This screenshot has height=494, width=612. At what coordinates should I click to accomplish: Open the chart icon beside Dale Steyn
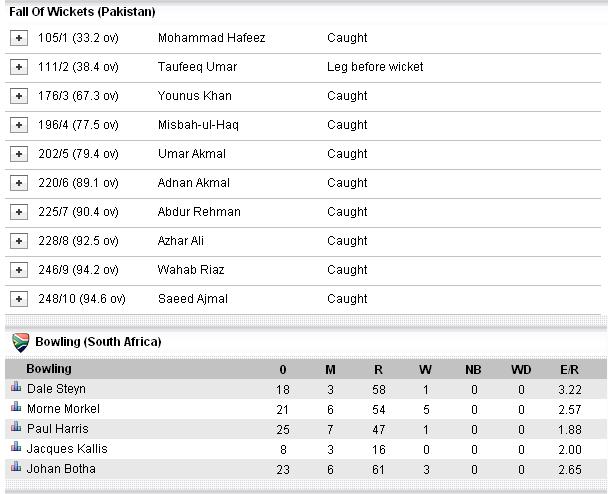click(x=16, y=387)
